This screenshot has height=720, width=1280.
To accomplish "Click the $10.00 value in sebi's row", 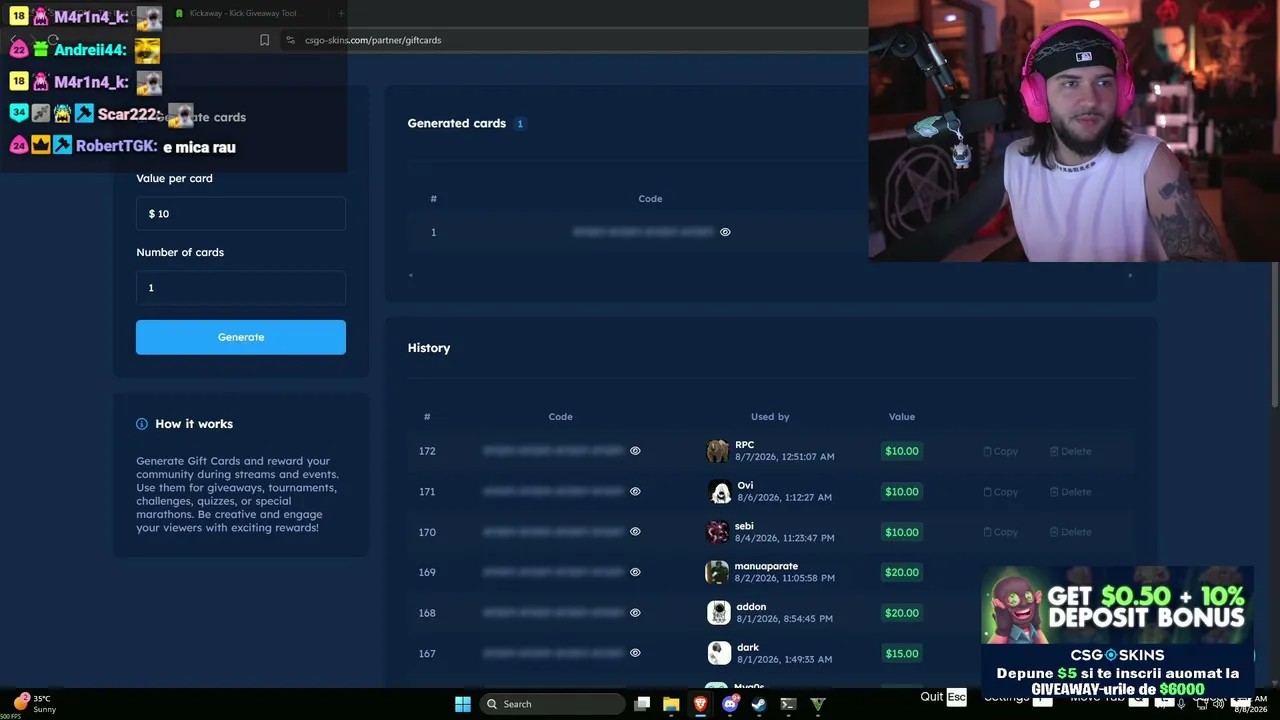I will [901, 532].
